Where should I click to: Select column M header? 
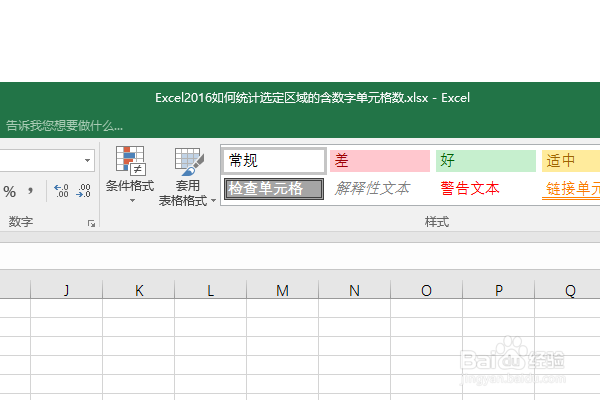282,290
